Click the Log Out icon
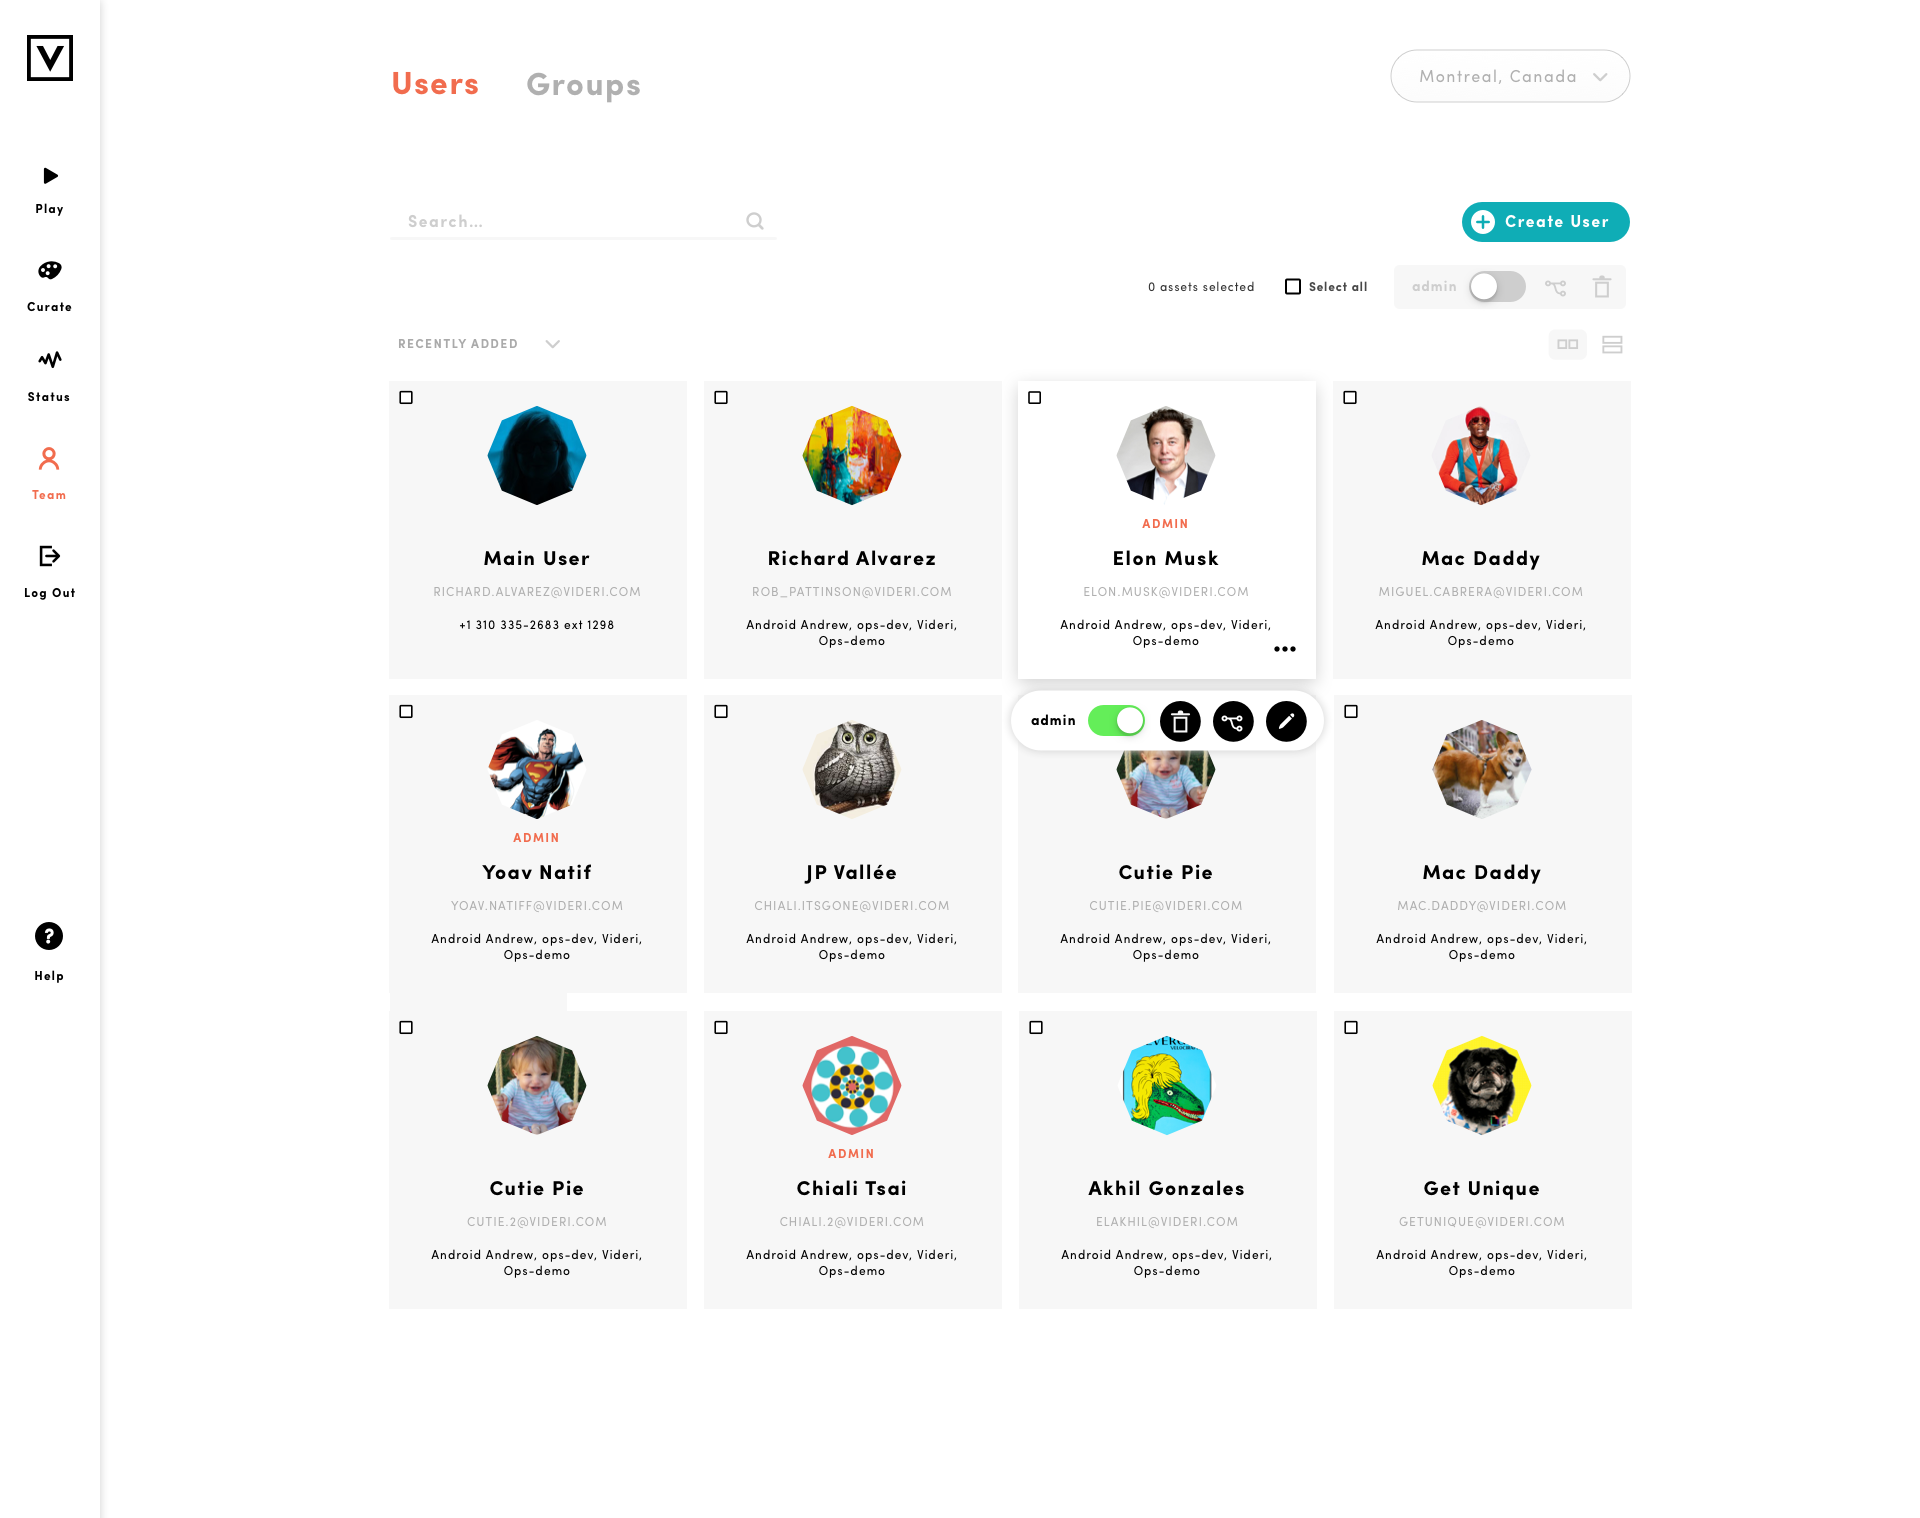1920x1518 pixels. coord(49,556)
